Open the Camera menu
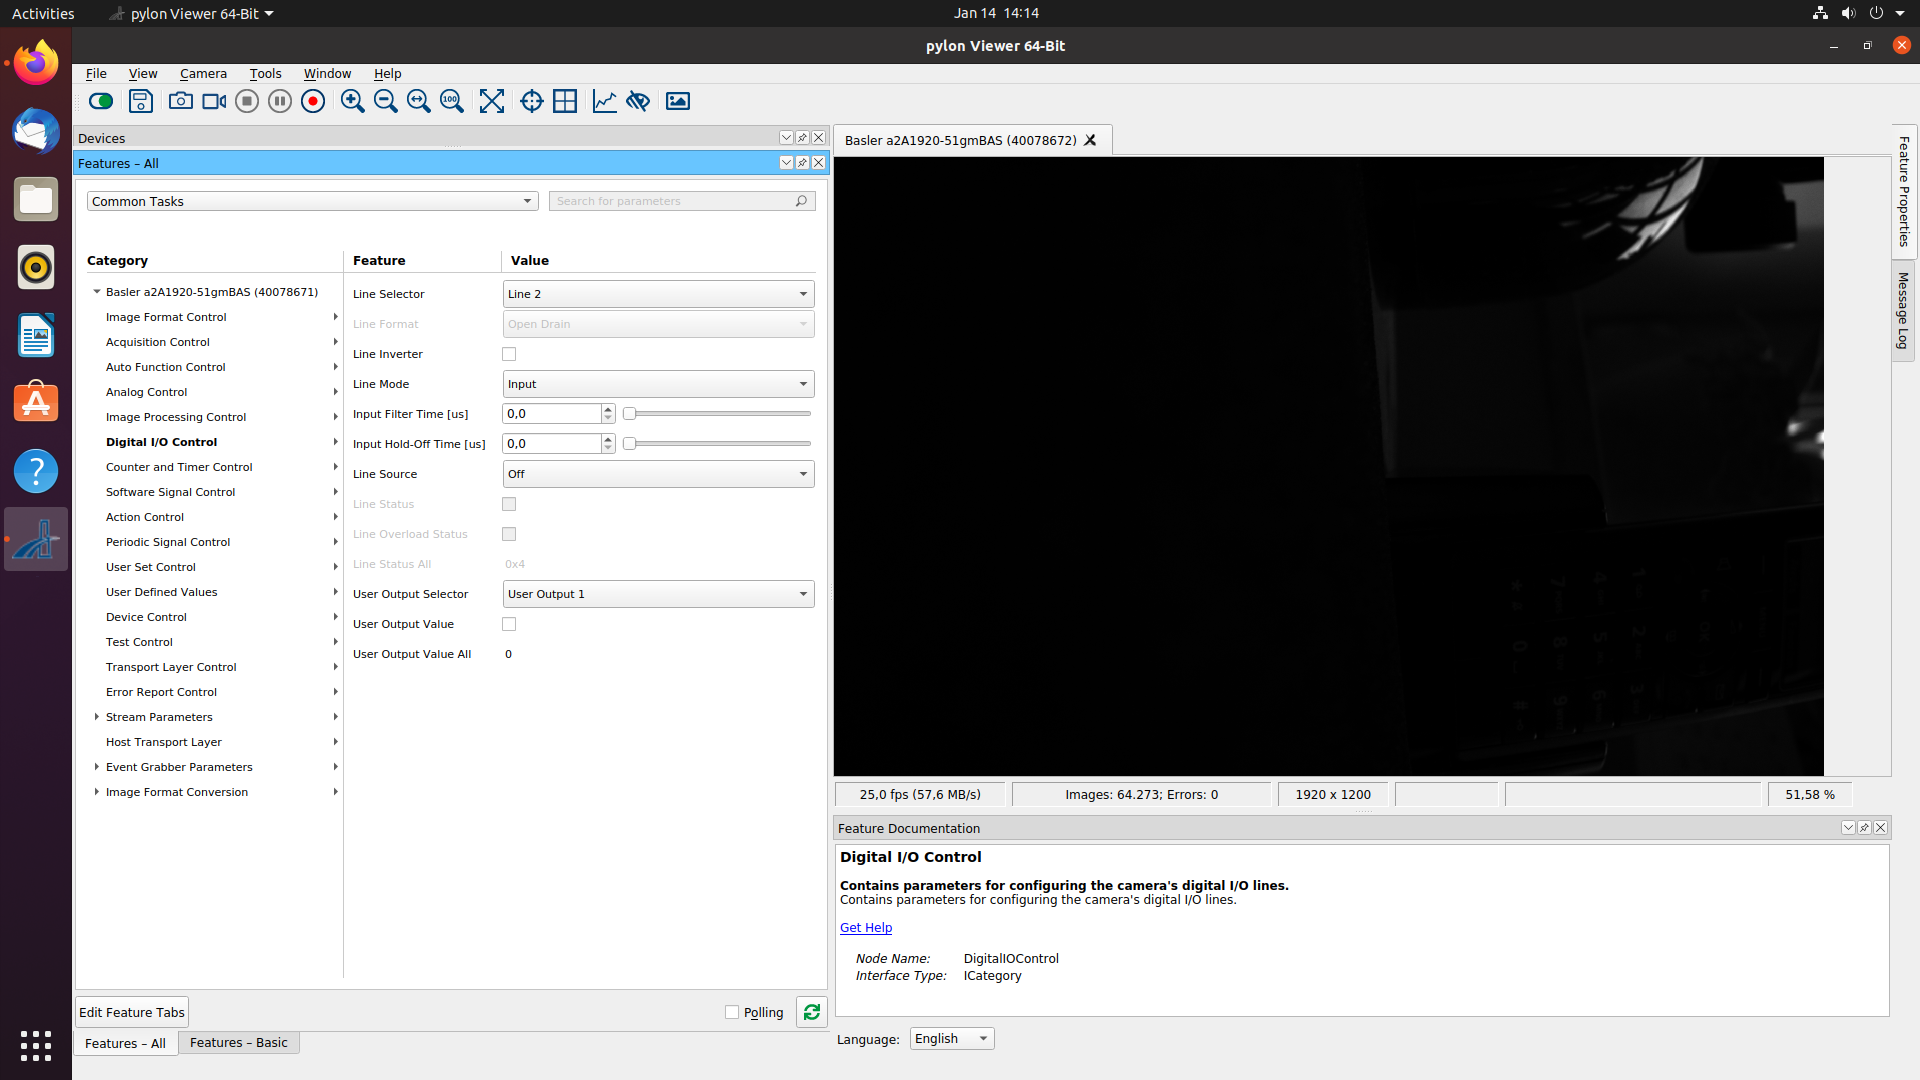The width and height of the screenshot is (1920, 1080). (x=203, y=73)
